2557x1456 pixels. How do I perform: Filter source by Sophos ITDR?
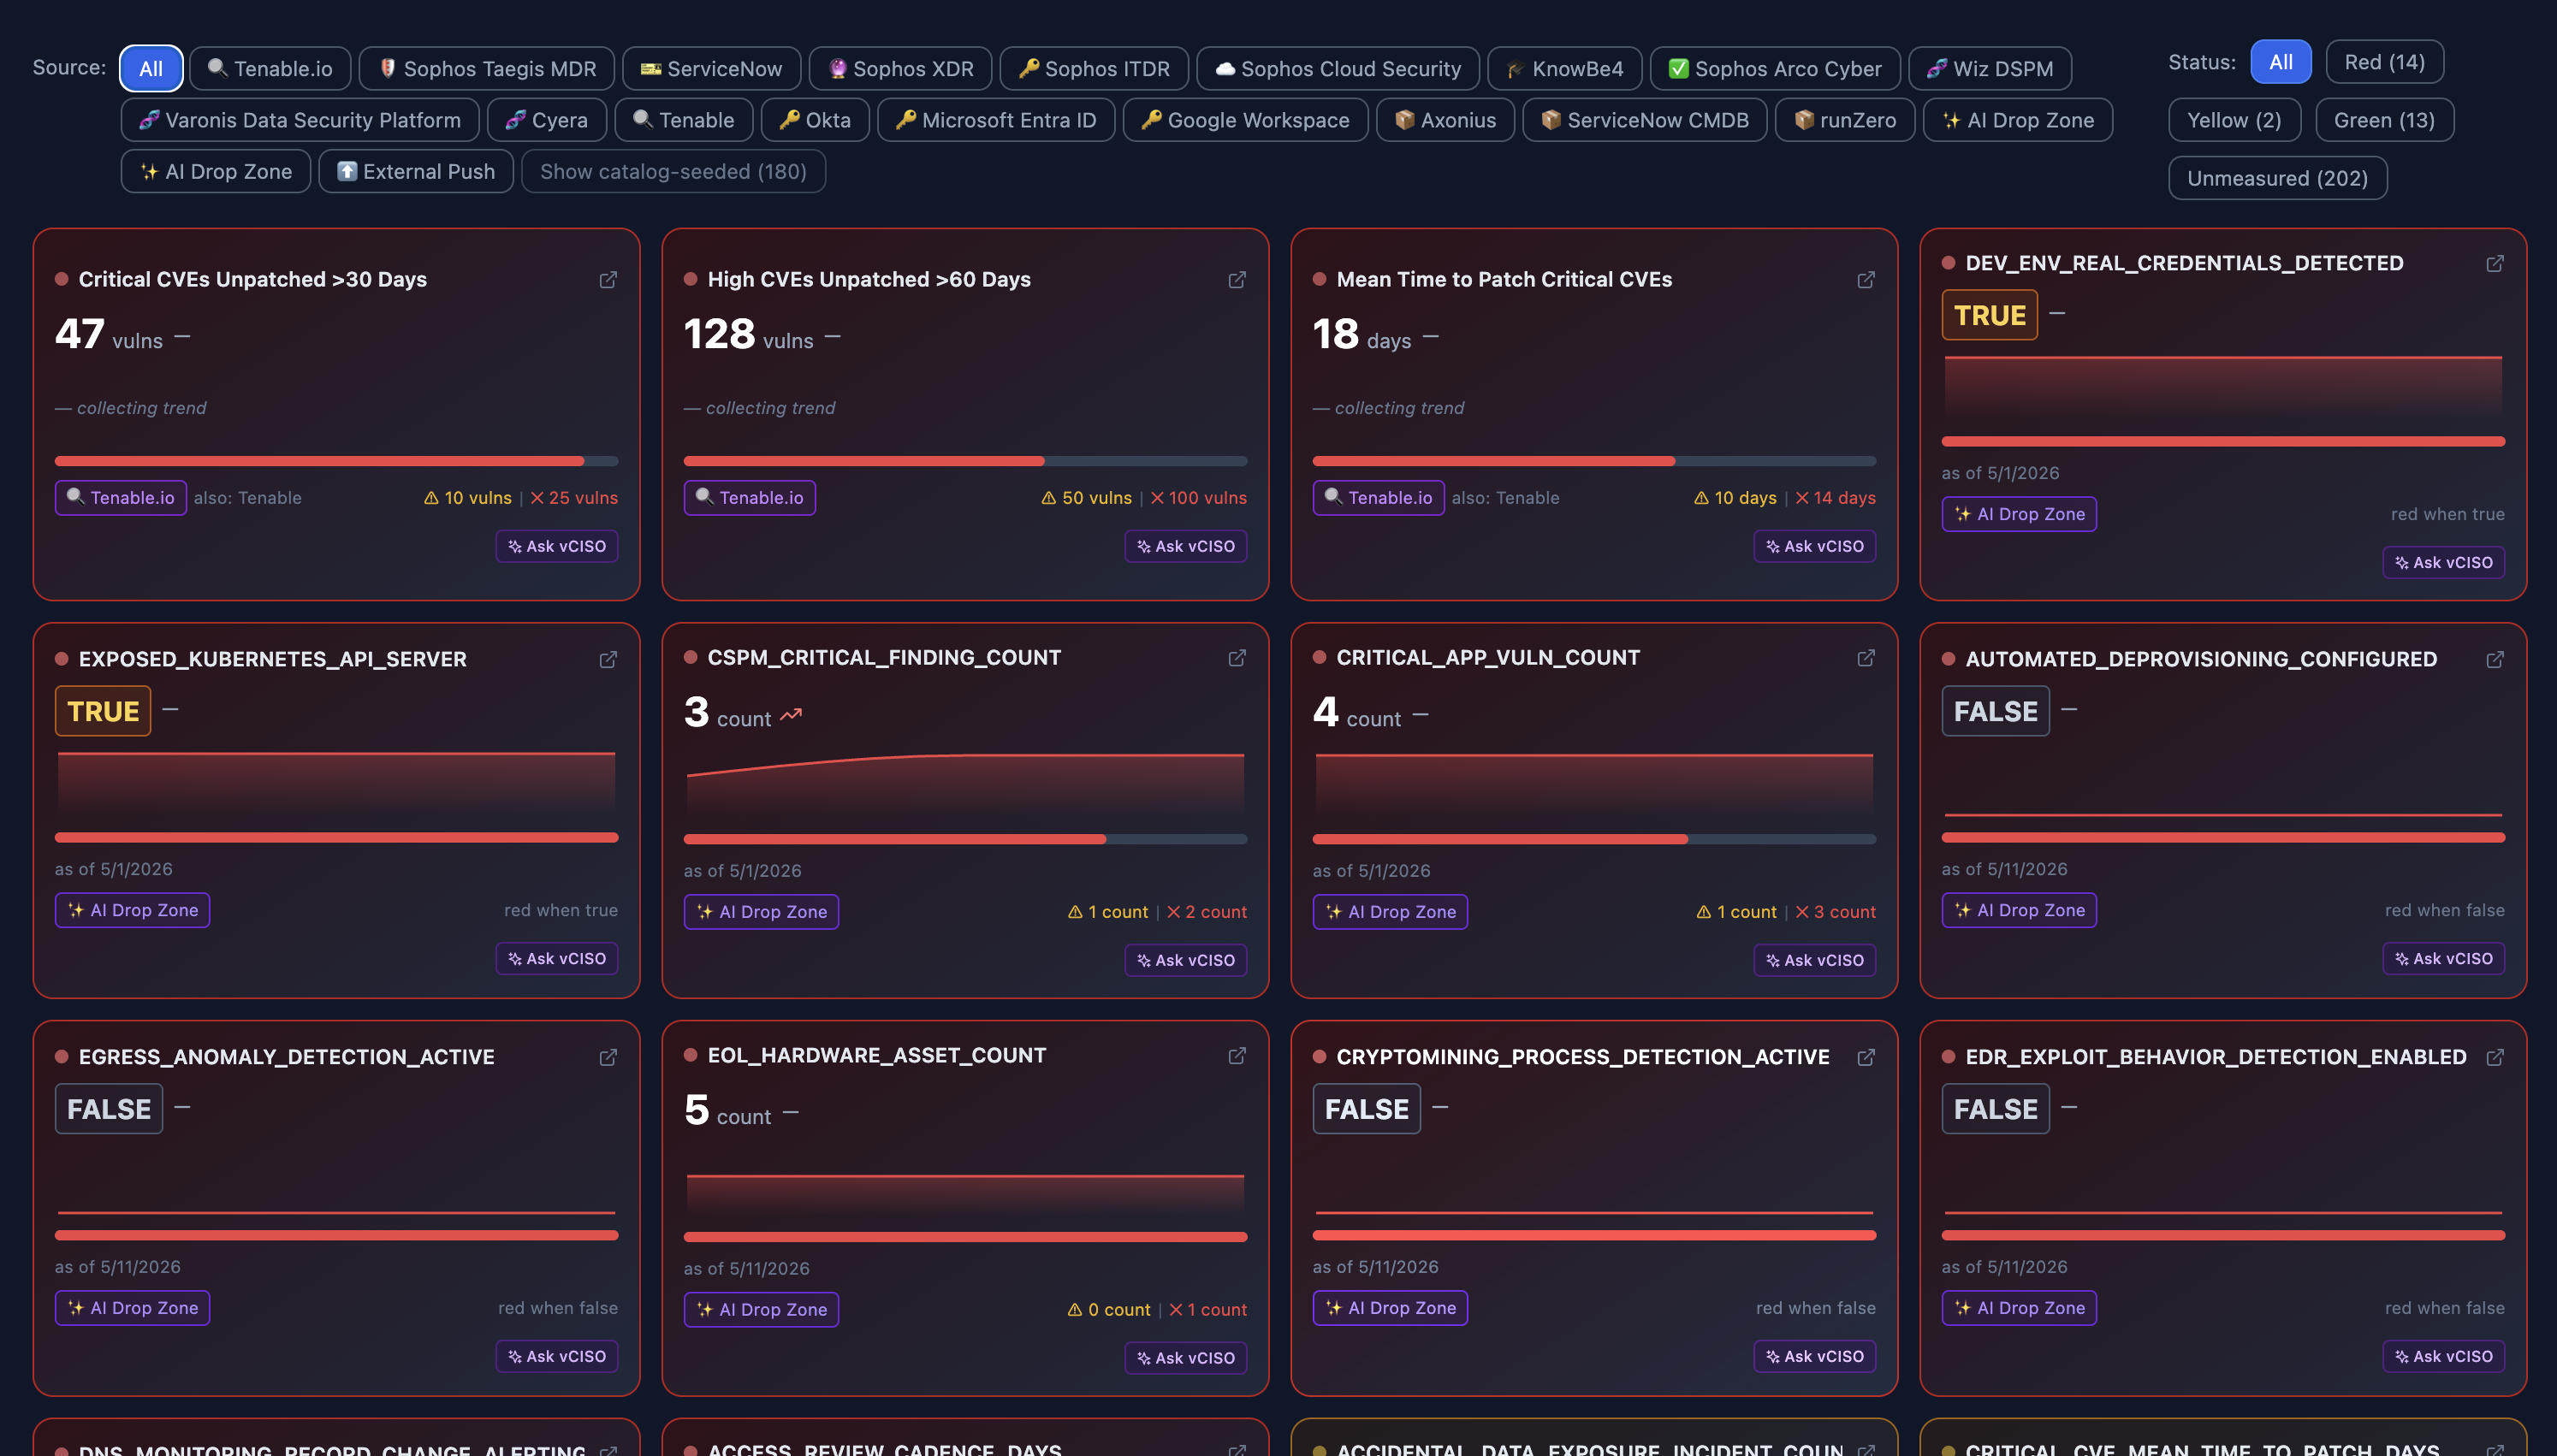coord(1094,68)
